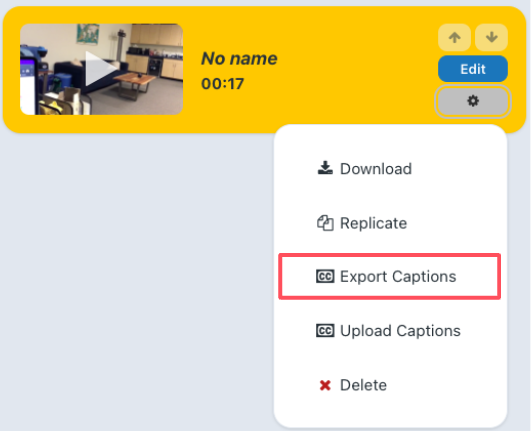The image size is (531, 431).
Task: Move the clip down with the down arrow
Action: (491, 37)
